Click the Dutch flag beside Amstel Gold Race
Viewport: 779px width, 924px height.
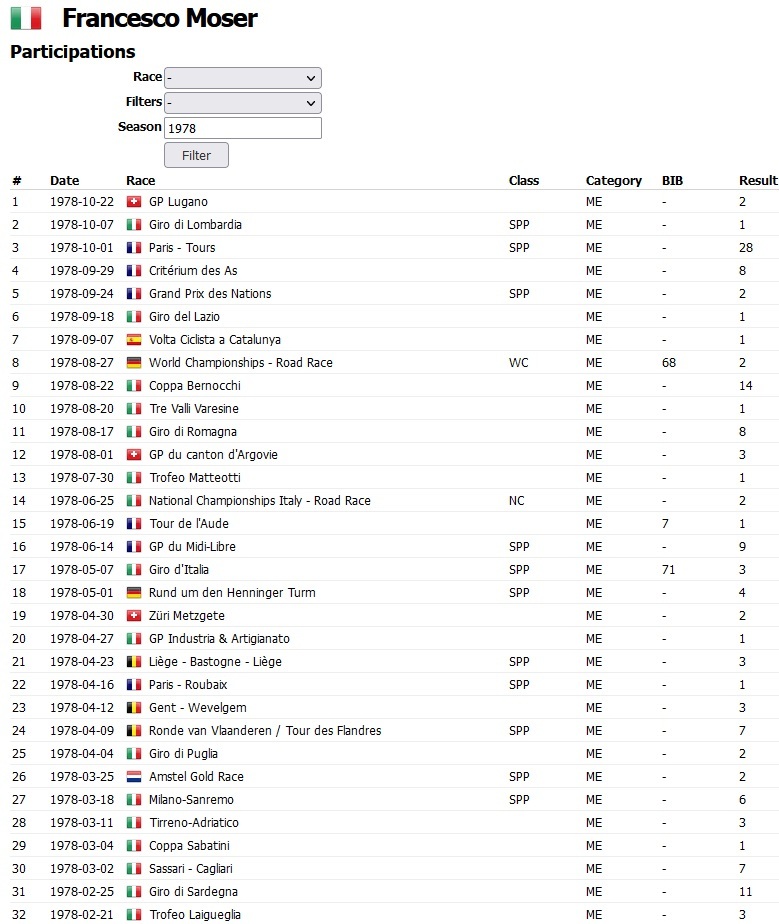pos(134,777)
